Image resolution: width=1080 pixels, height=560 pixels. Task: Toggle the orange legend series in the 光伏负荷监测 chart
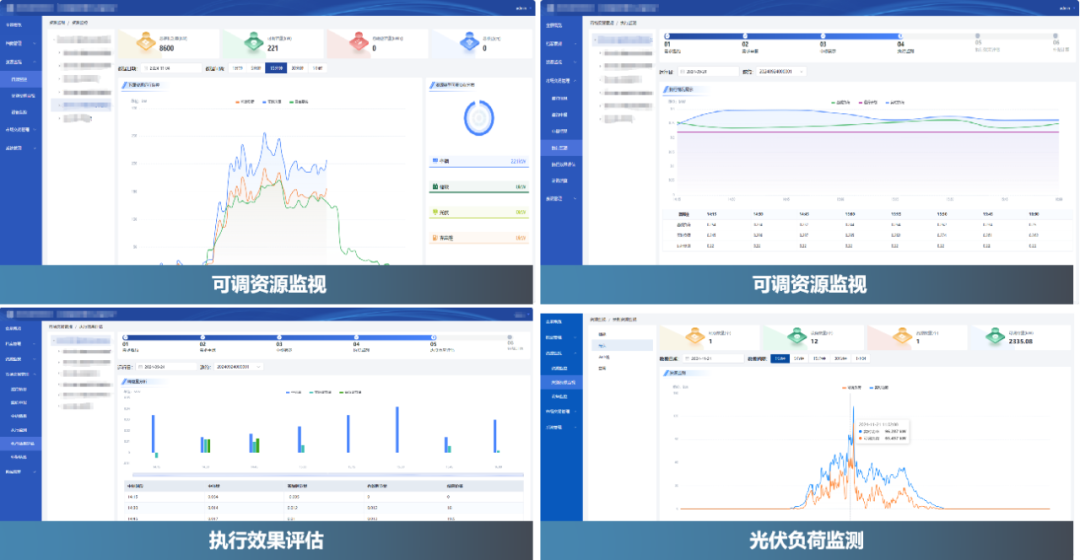tap(853, 388)
